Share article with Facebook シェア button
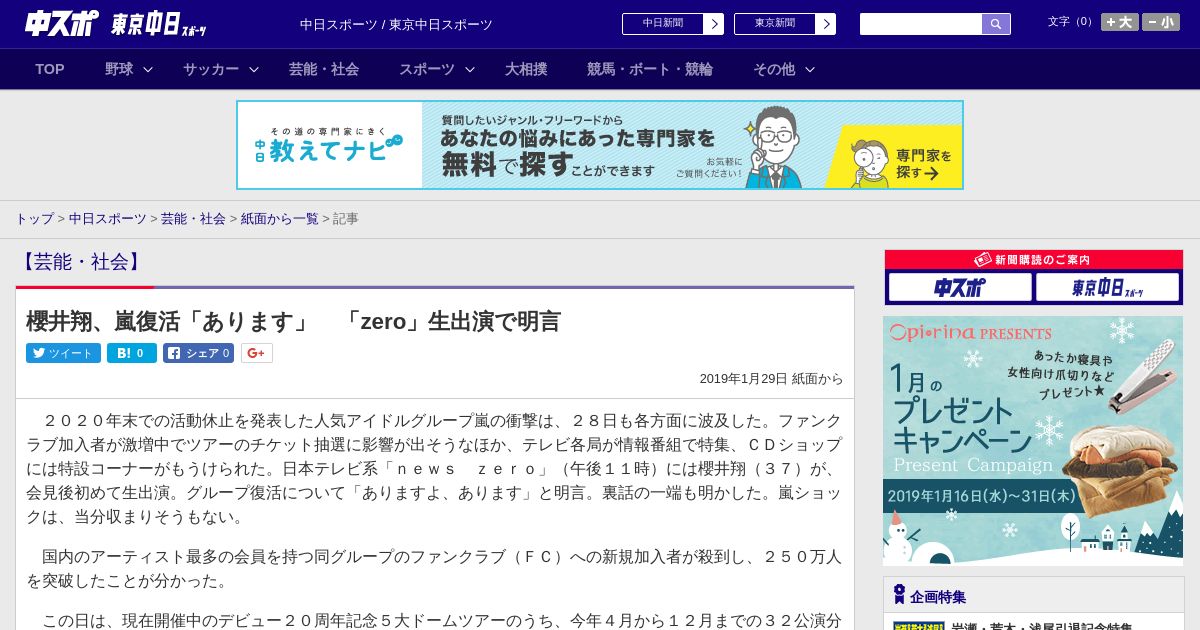 pos(199,353)
